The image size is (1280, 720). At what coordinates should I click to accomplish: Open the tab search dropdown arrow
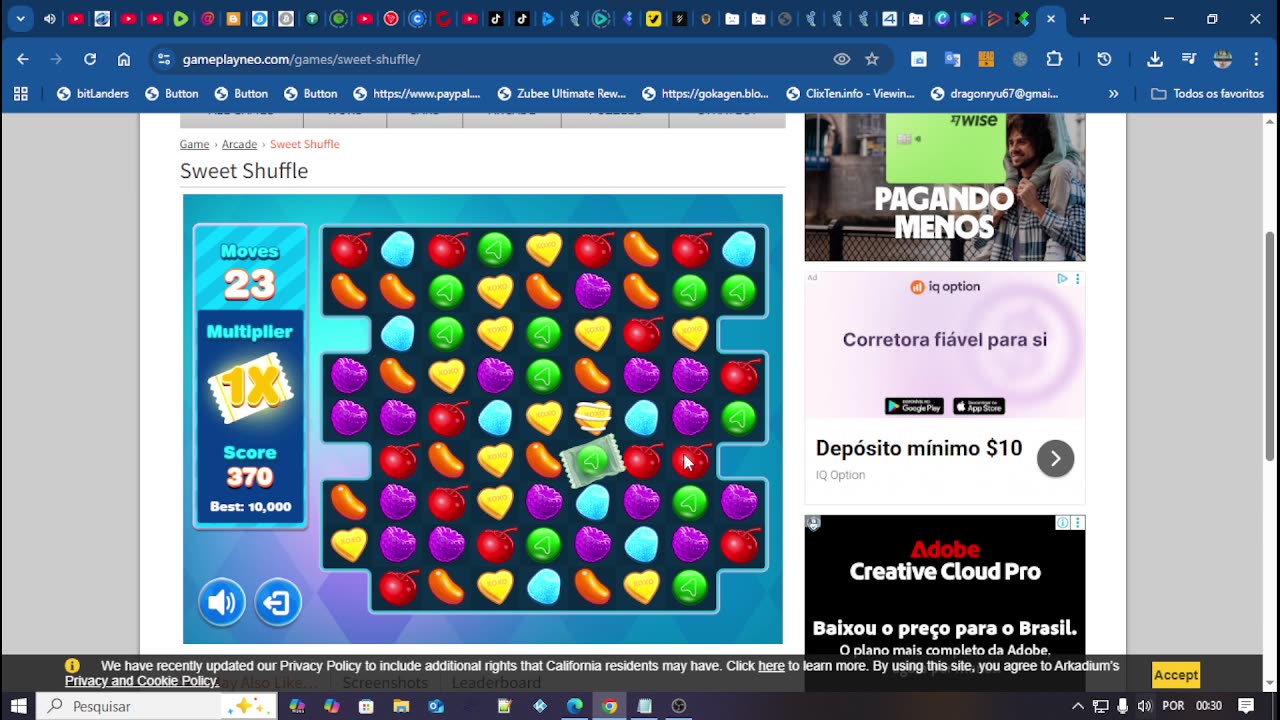(20, 19)
